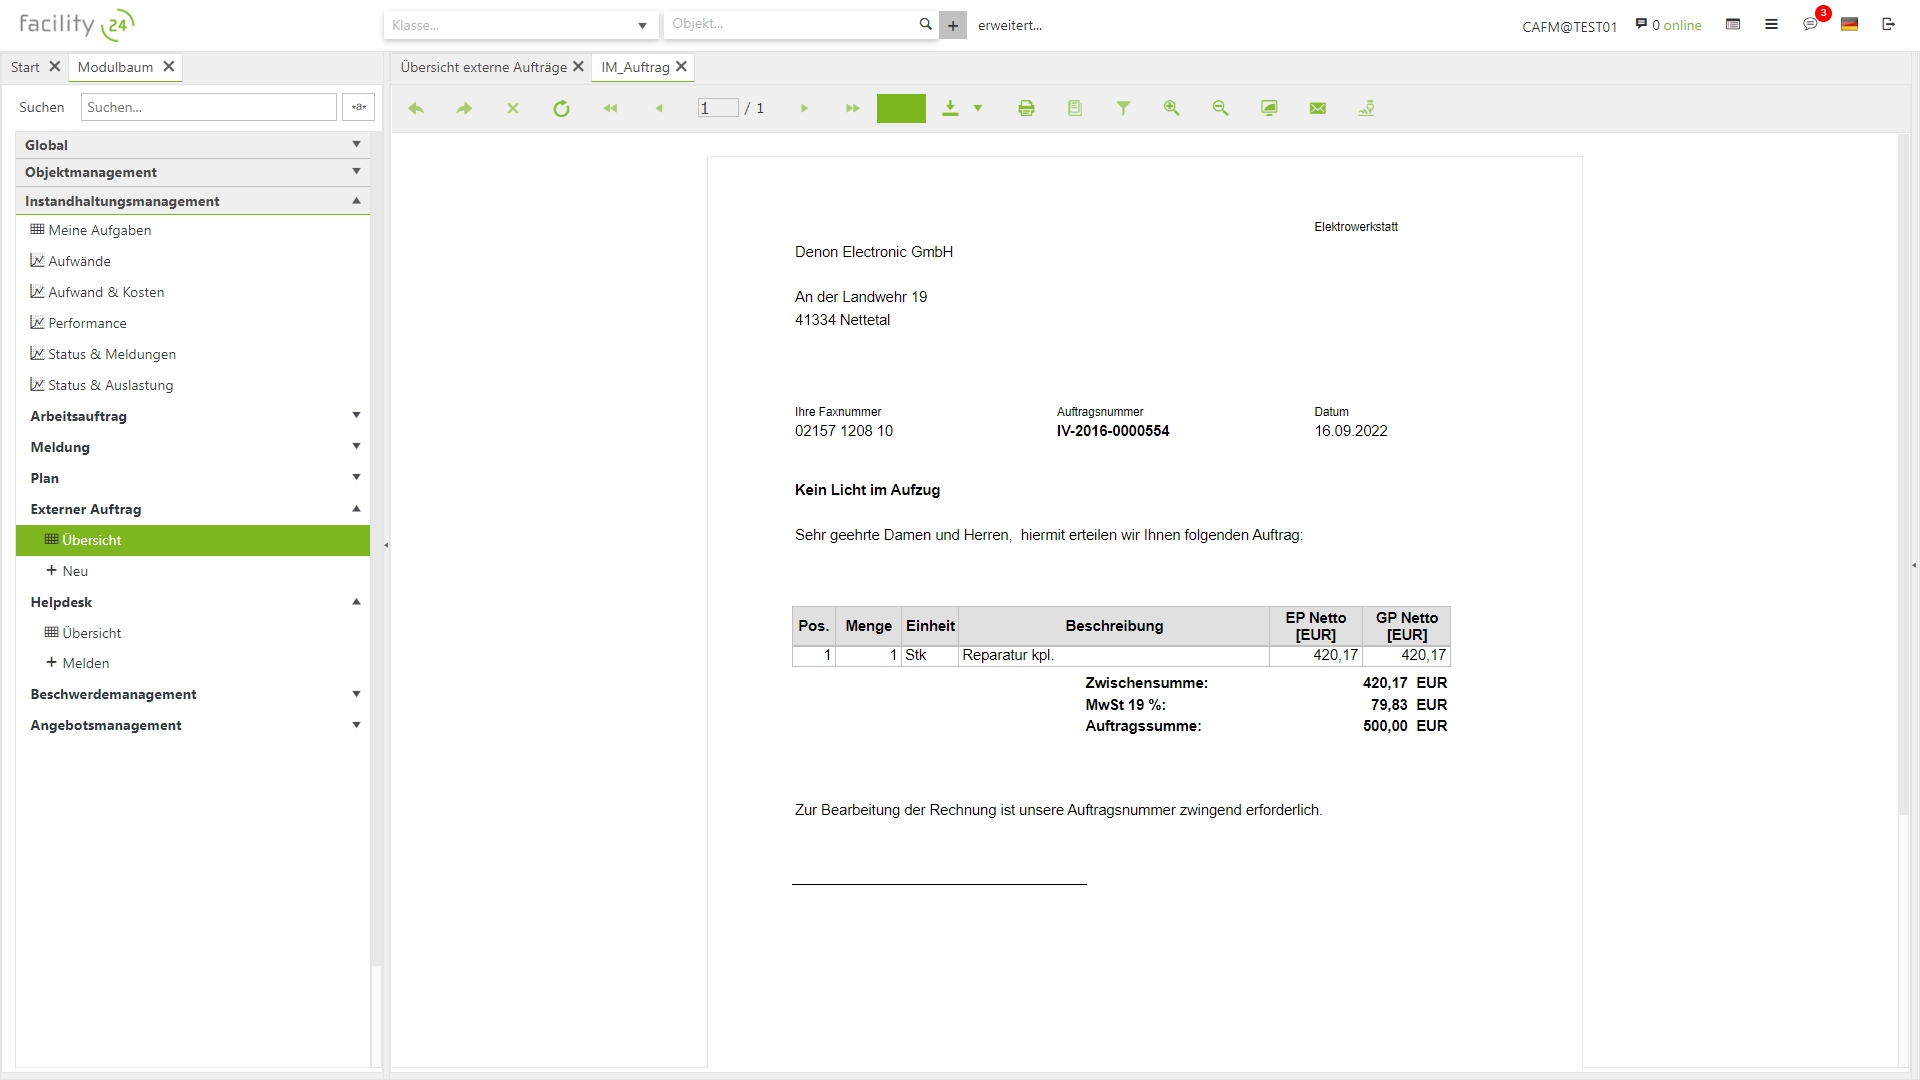1920x1080 pixels.
Task: Zoom out of the report
Action: (x=1220, y=108)
